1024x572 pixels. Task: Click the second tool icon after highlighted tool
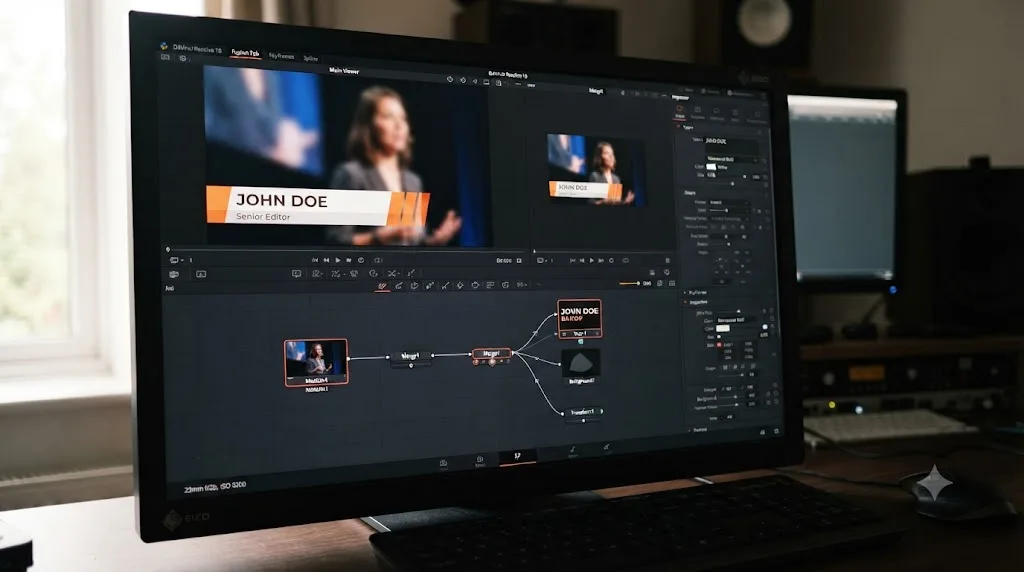414,285
